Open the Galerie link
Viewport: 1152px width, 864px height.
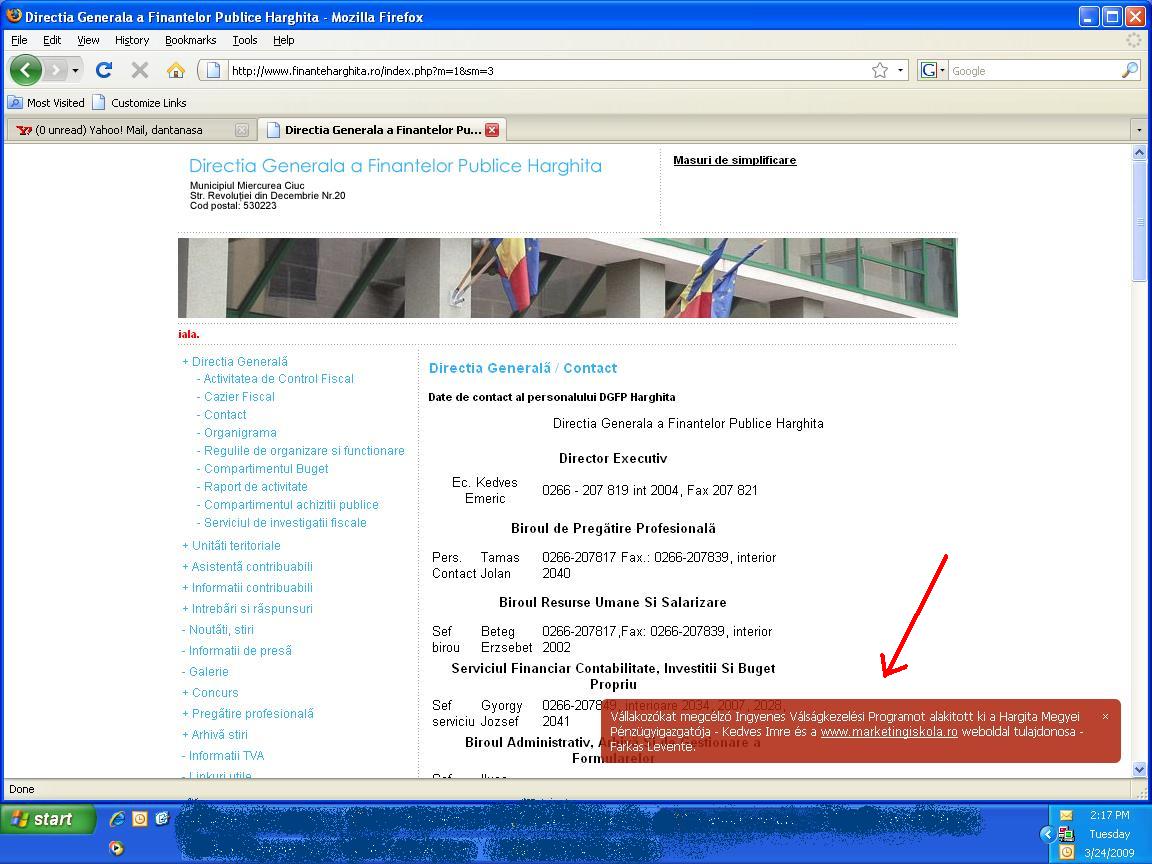pos(205,672)
